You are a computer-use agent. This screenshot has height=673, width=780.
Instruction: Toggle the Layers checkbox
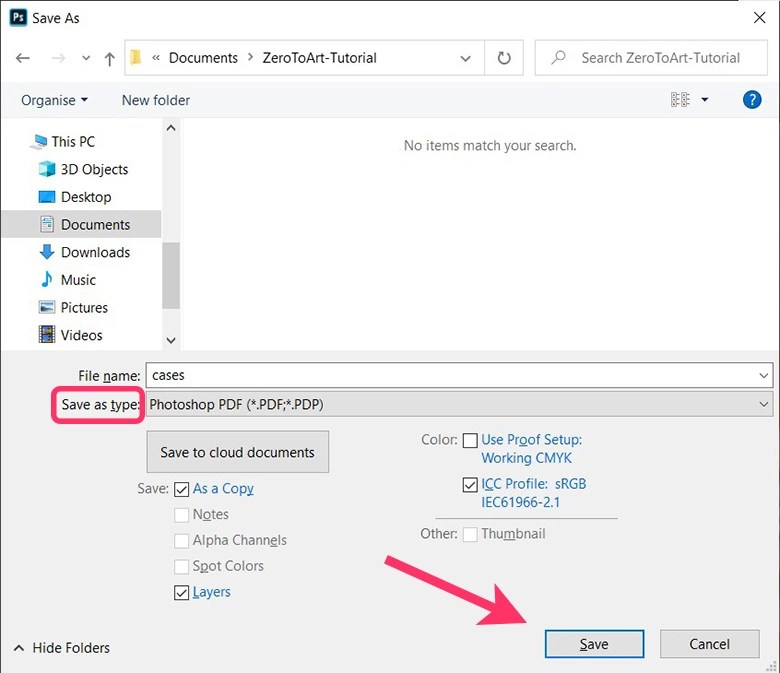point(181,592)
